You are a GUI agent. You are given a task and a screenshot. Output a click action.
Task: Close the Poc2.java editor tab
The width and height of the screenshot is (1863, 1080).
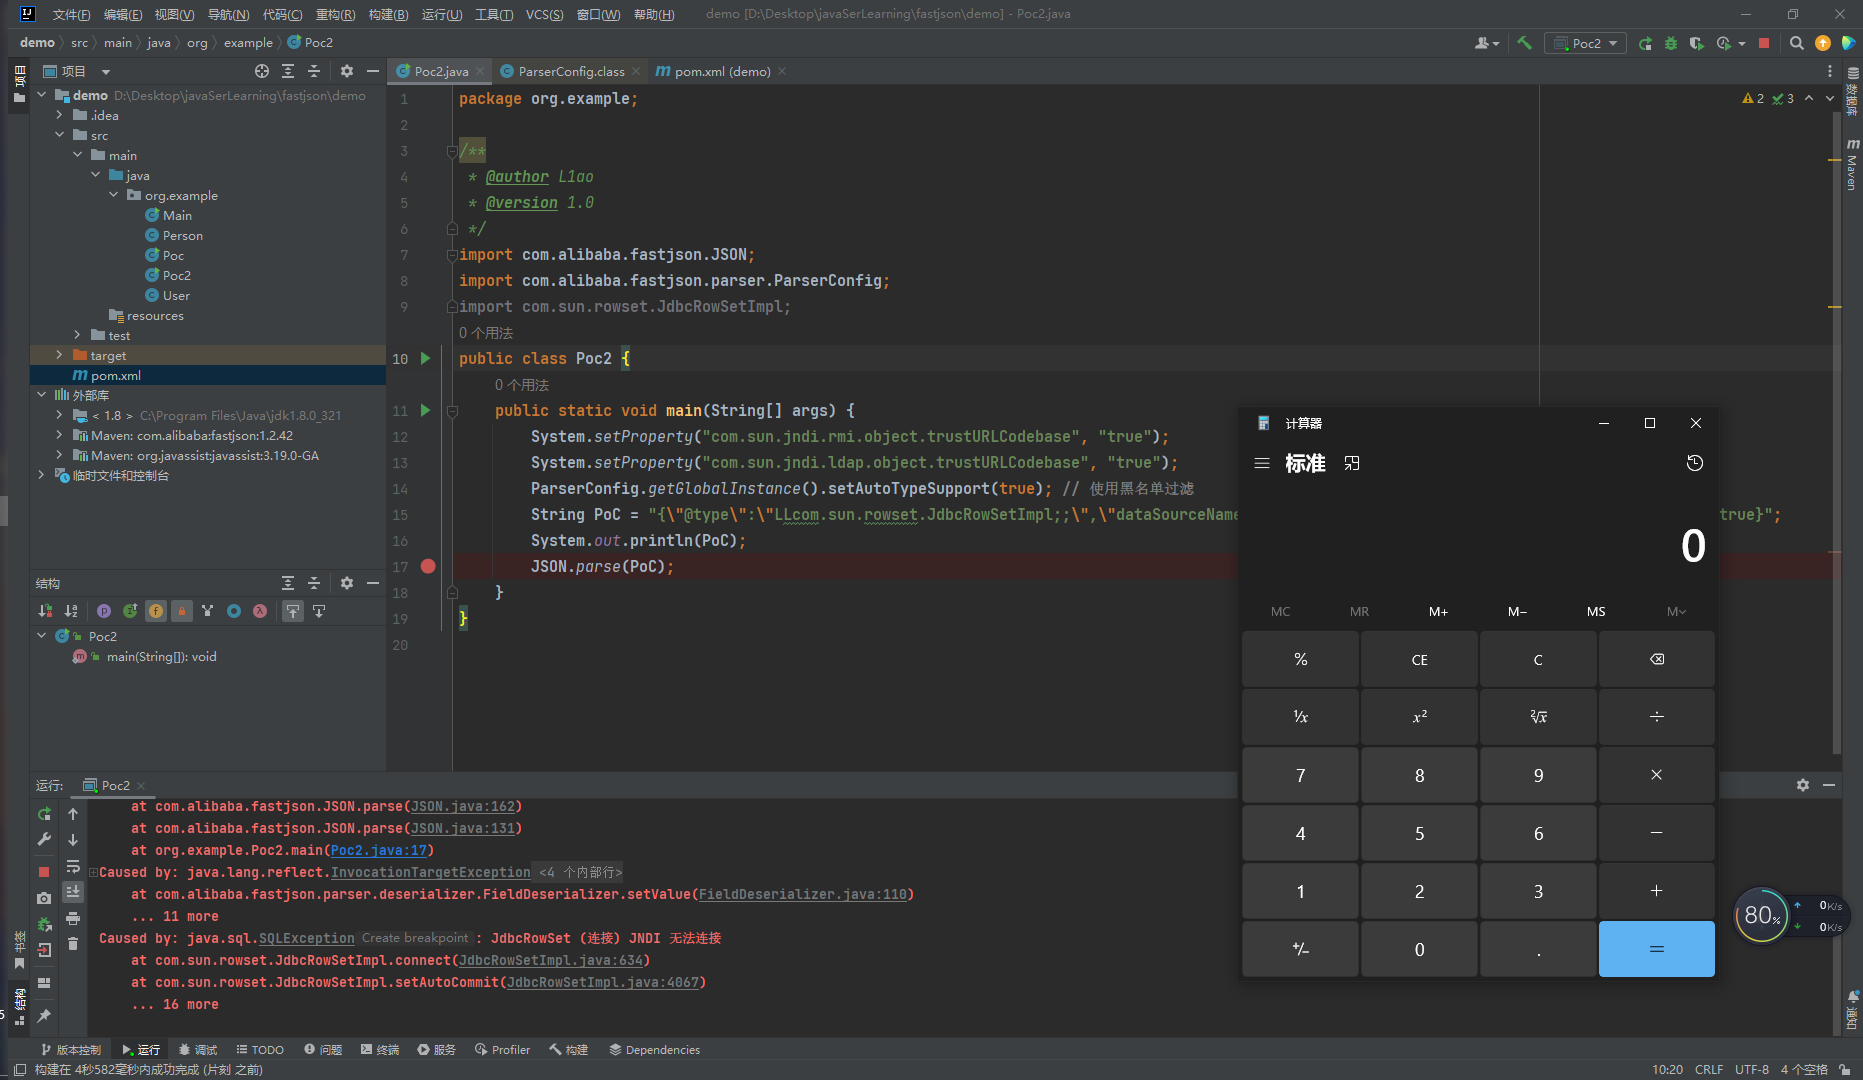click(480, 71)
